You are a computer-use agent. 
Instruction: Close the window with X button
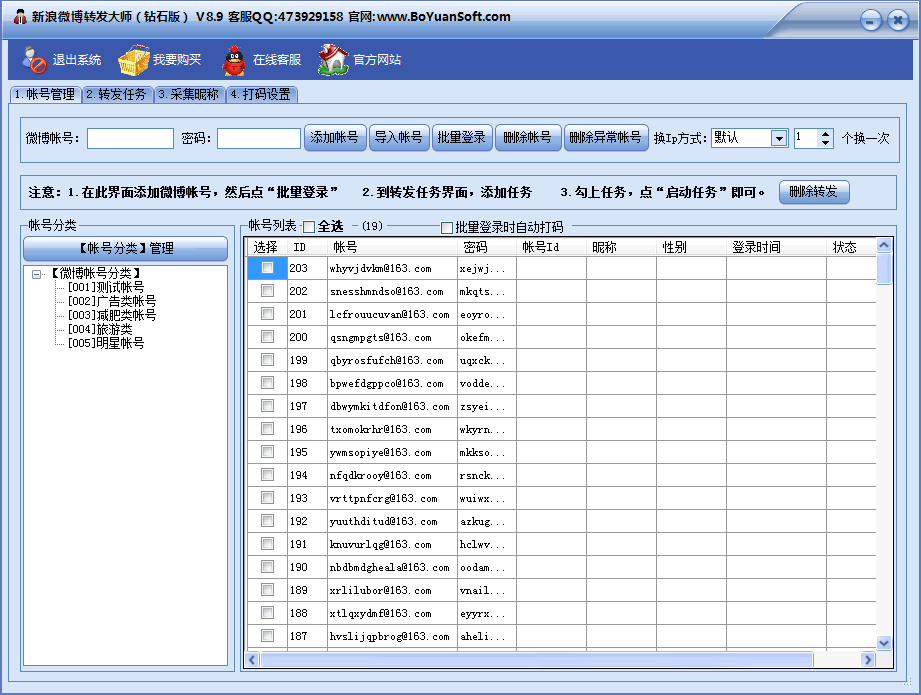898,21
